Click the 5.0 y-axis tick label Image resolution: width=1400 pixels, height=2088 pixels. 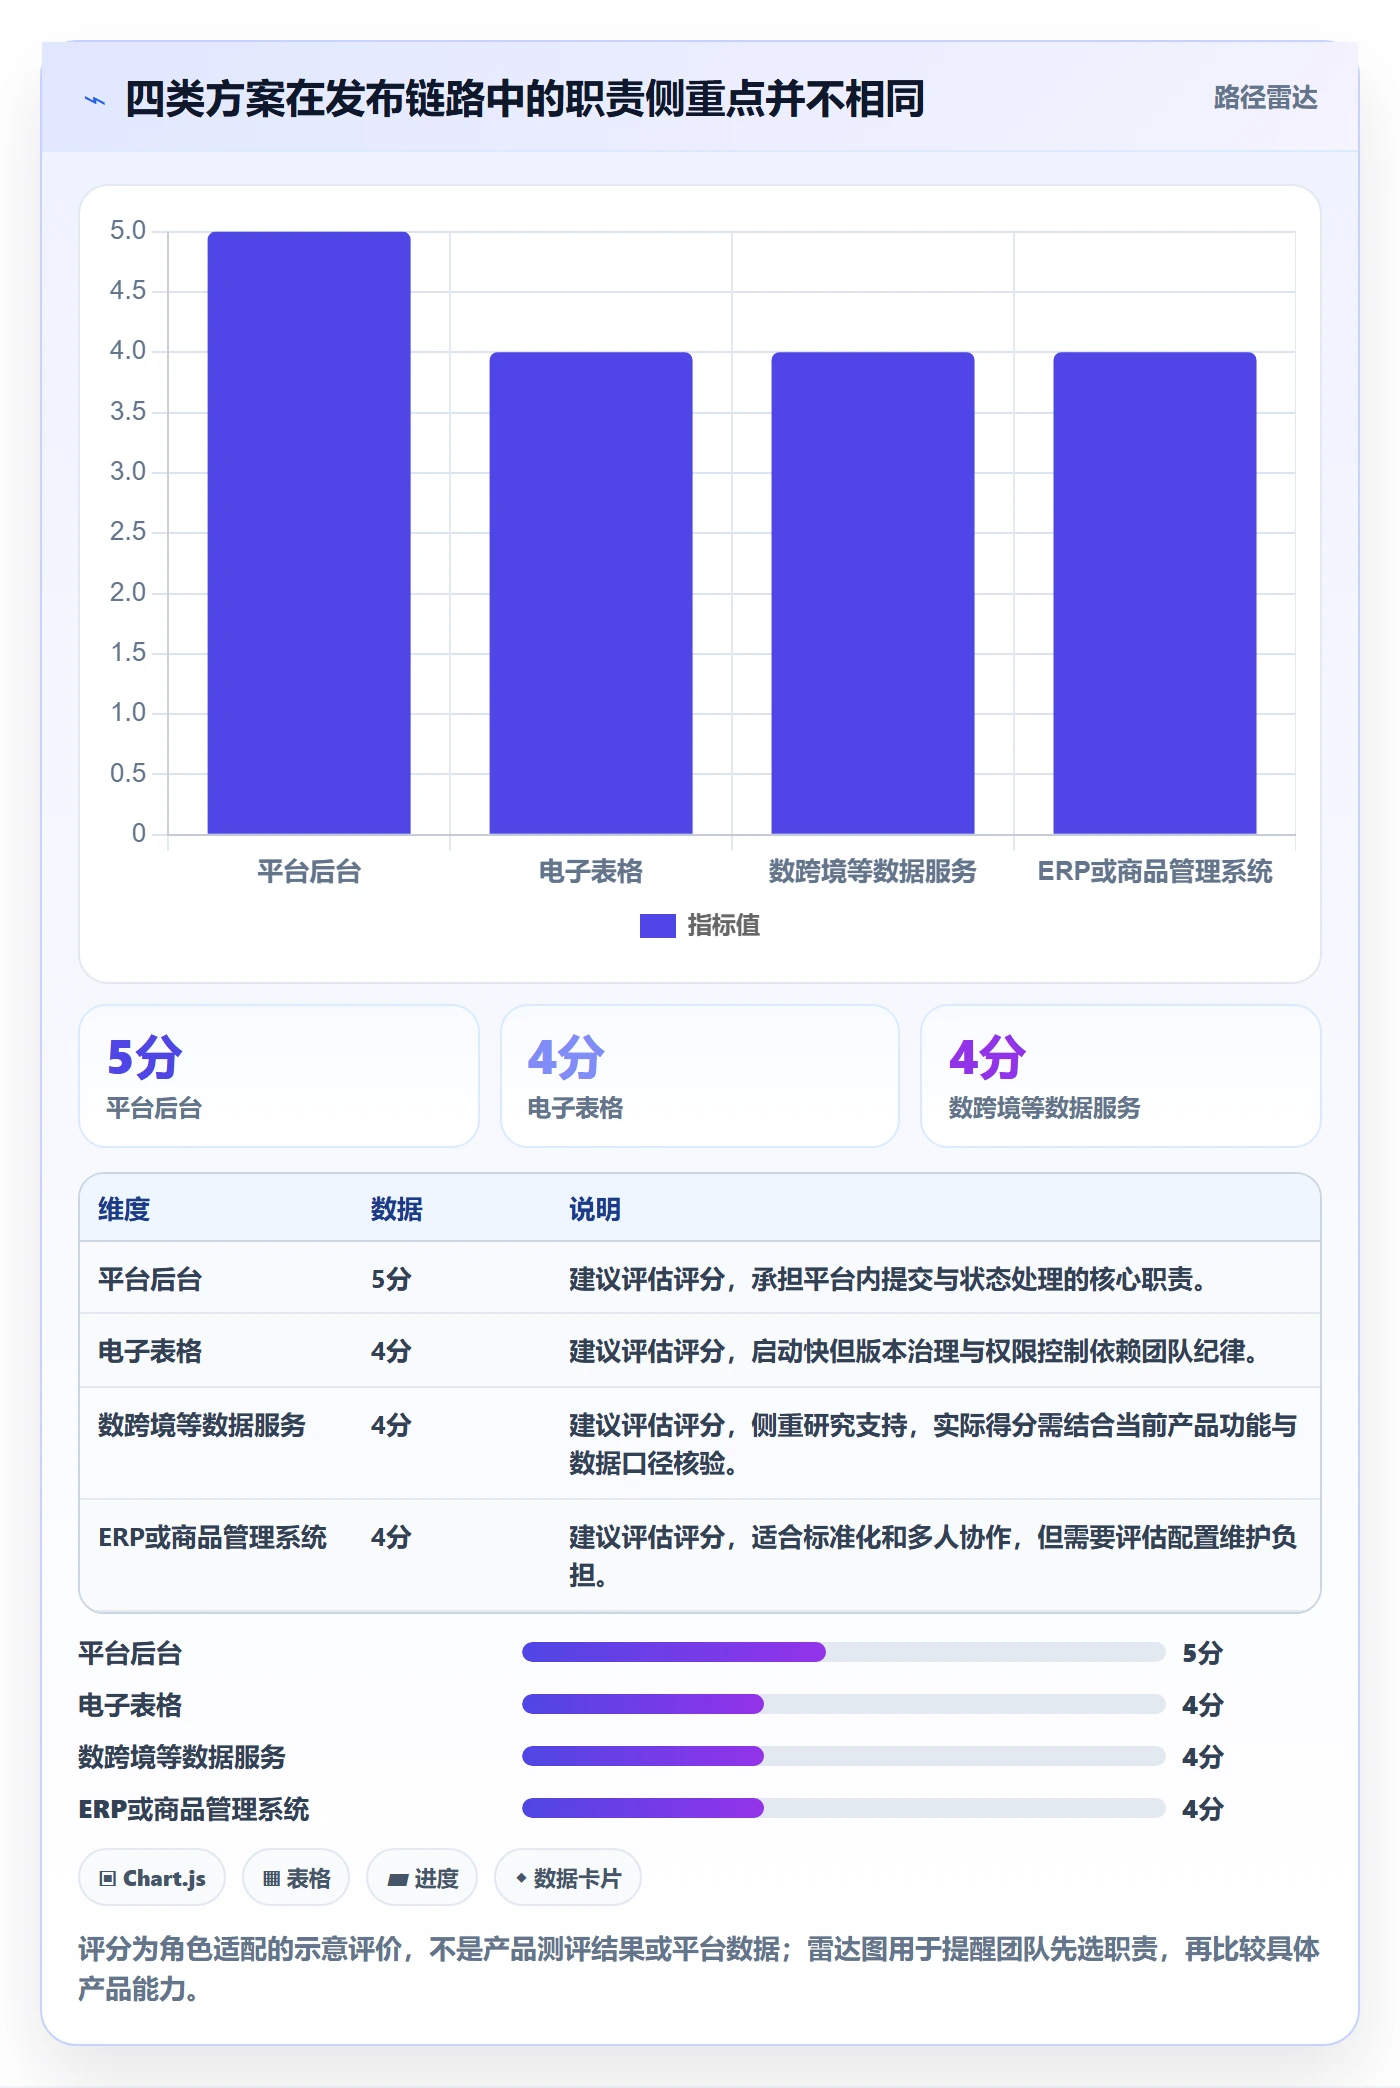pos(128,231)
